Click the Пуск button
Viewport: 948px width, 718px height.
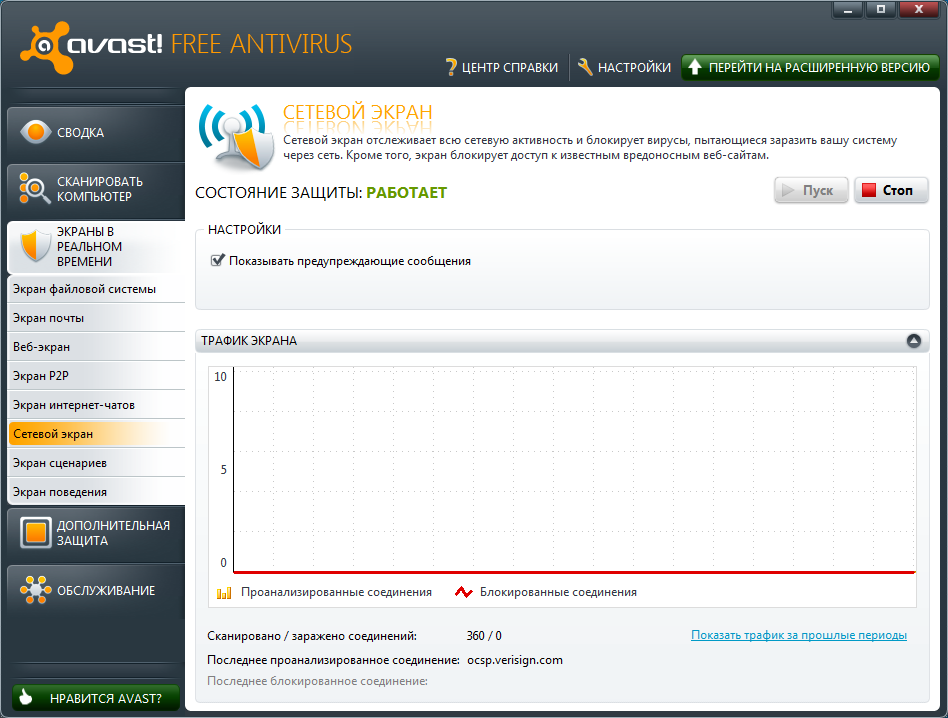point(811,190)
